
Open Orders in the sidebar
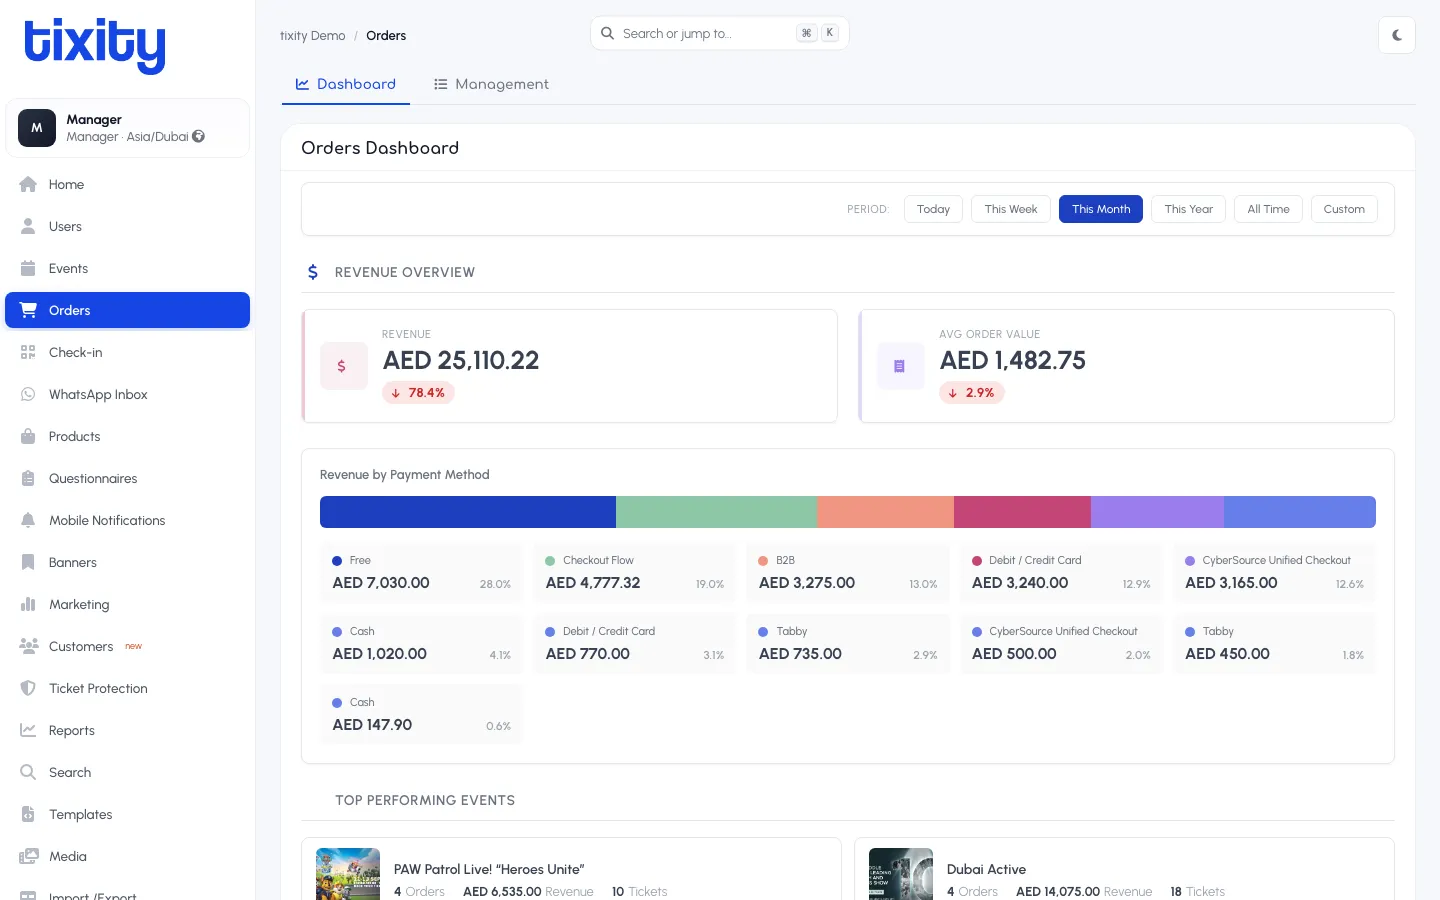127,310
